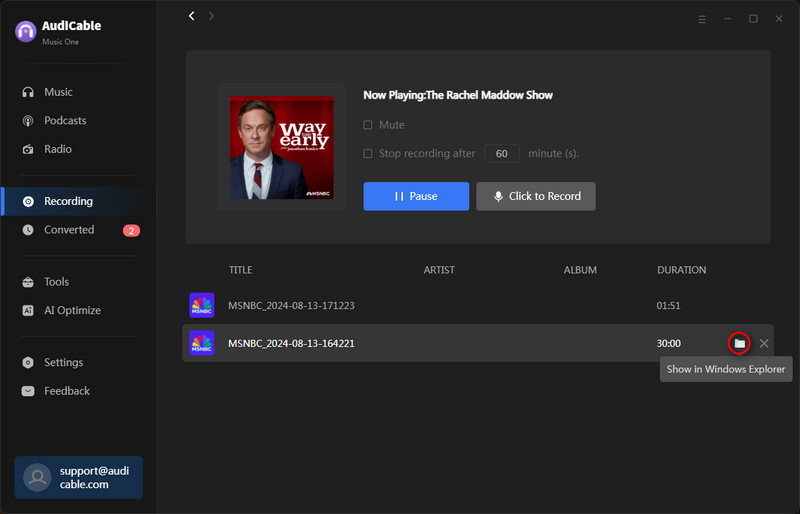Open the Podcasts section
The image size is (800, 514).
click(54, 120)
